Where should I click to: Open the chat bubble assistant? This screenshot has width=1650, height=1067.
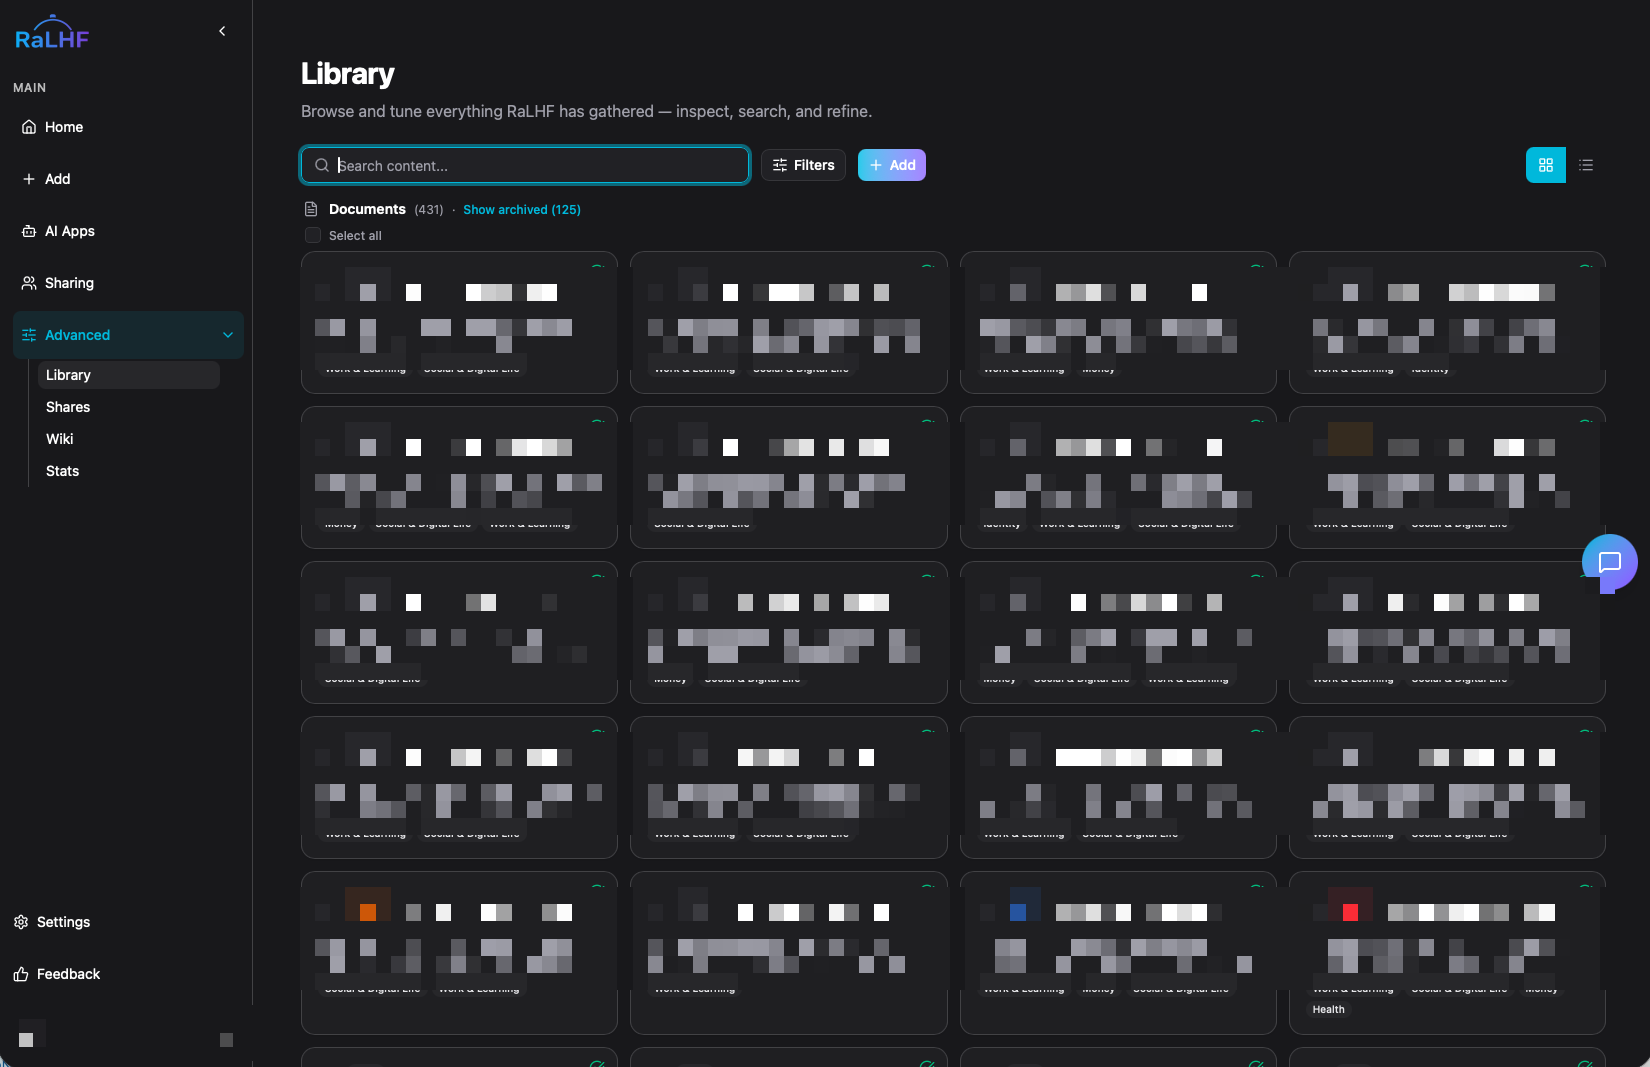1609,562
